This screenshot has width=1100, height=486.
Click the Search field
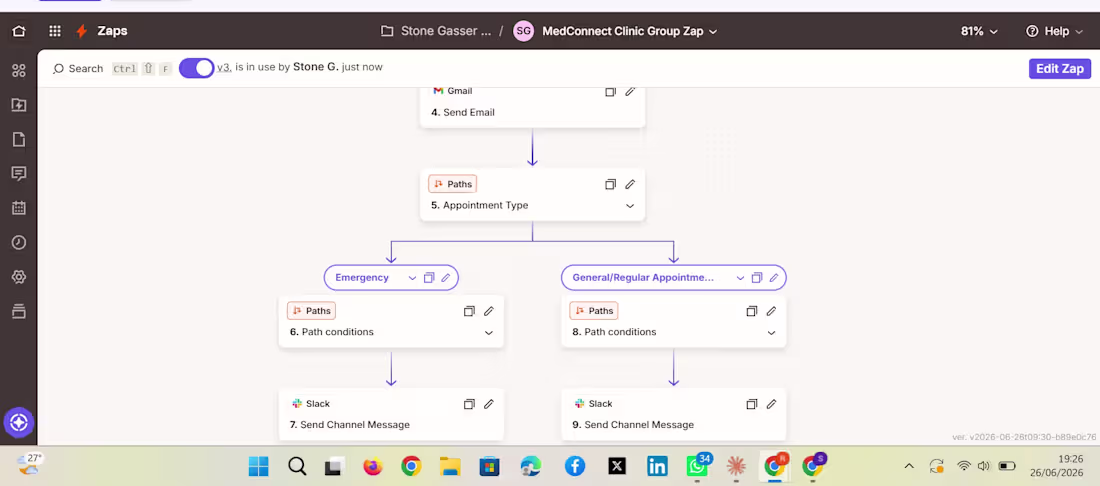78,68
